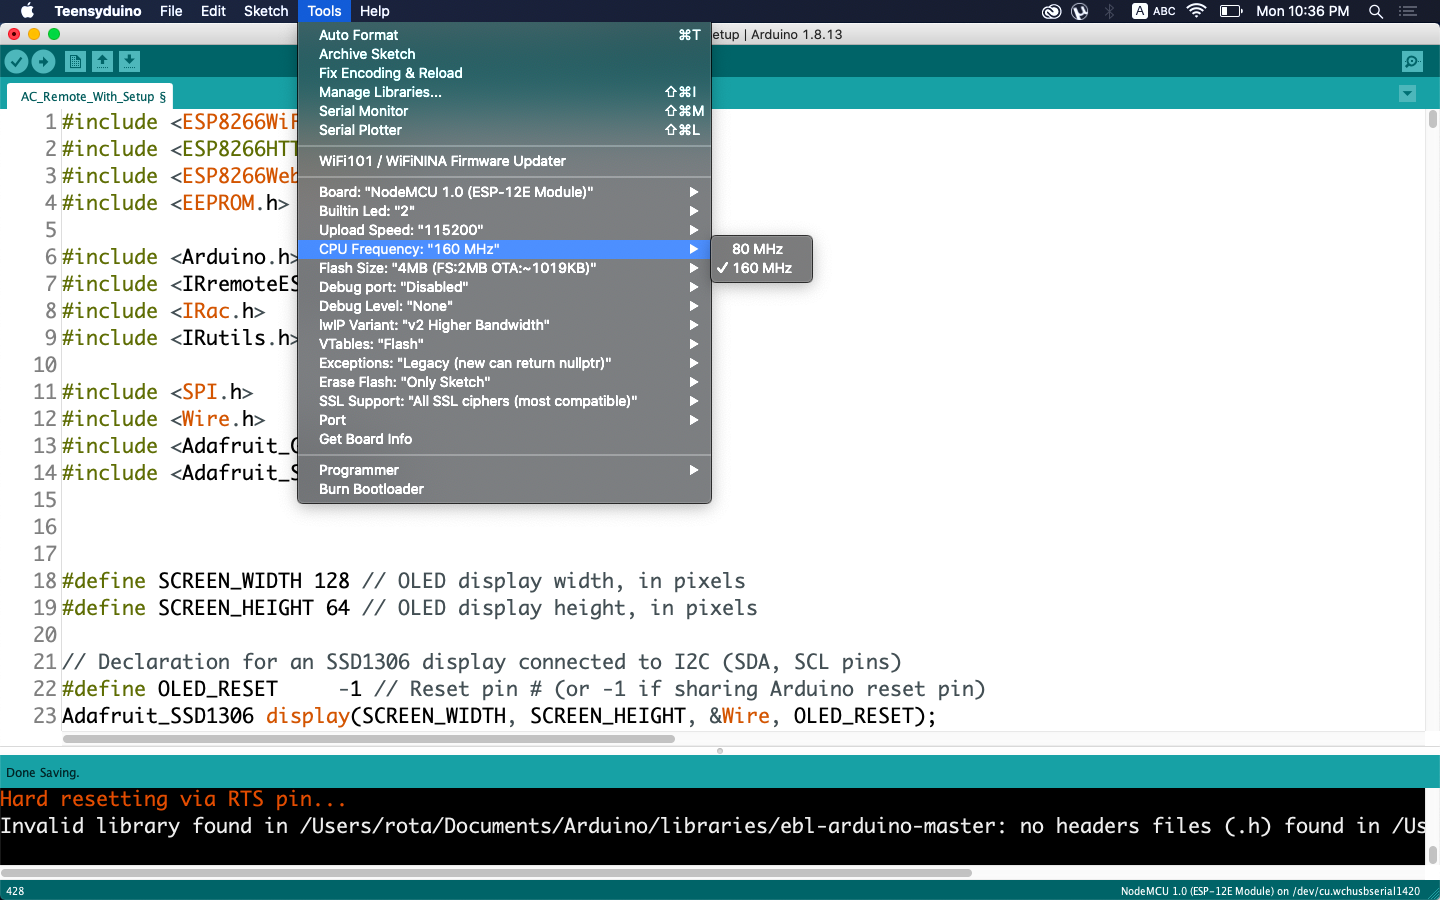This screenshot has height=900, width=1440.
Task: Choose Fix Encoding & Reload
Action: tap(504, 73)
